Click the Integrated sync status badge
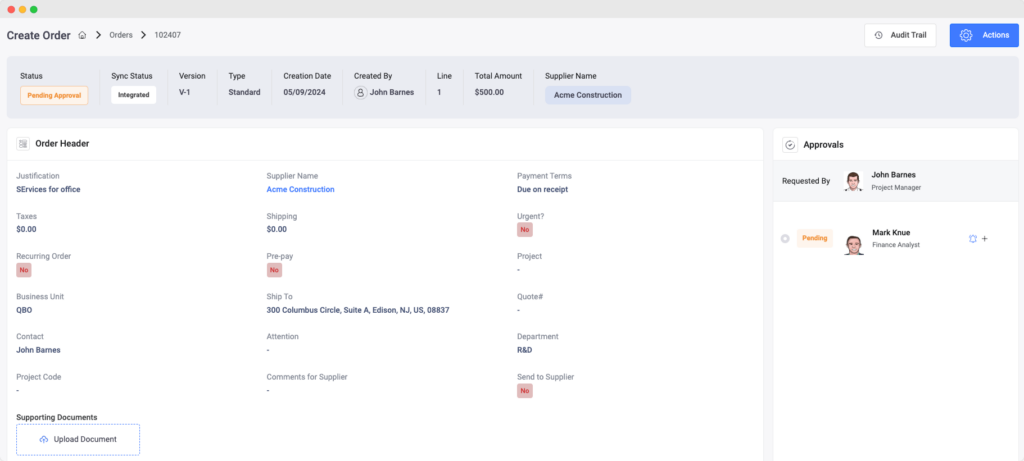 133,95
